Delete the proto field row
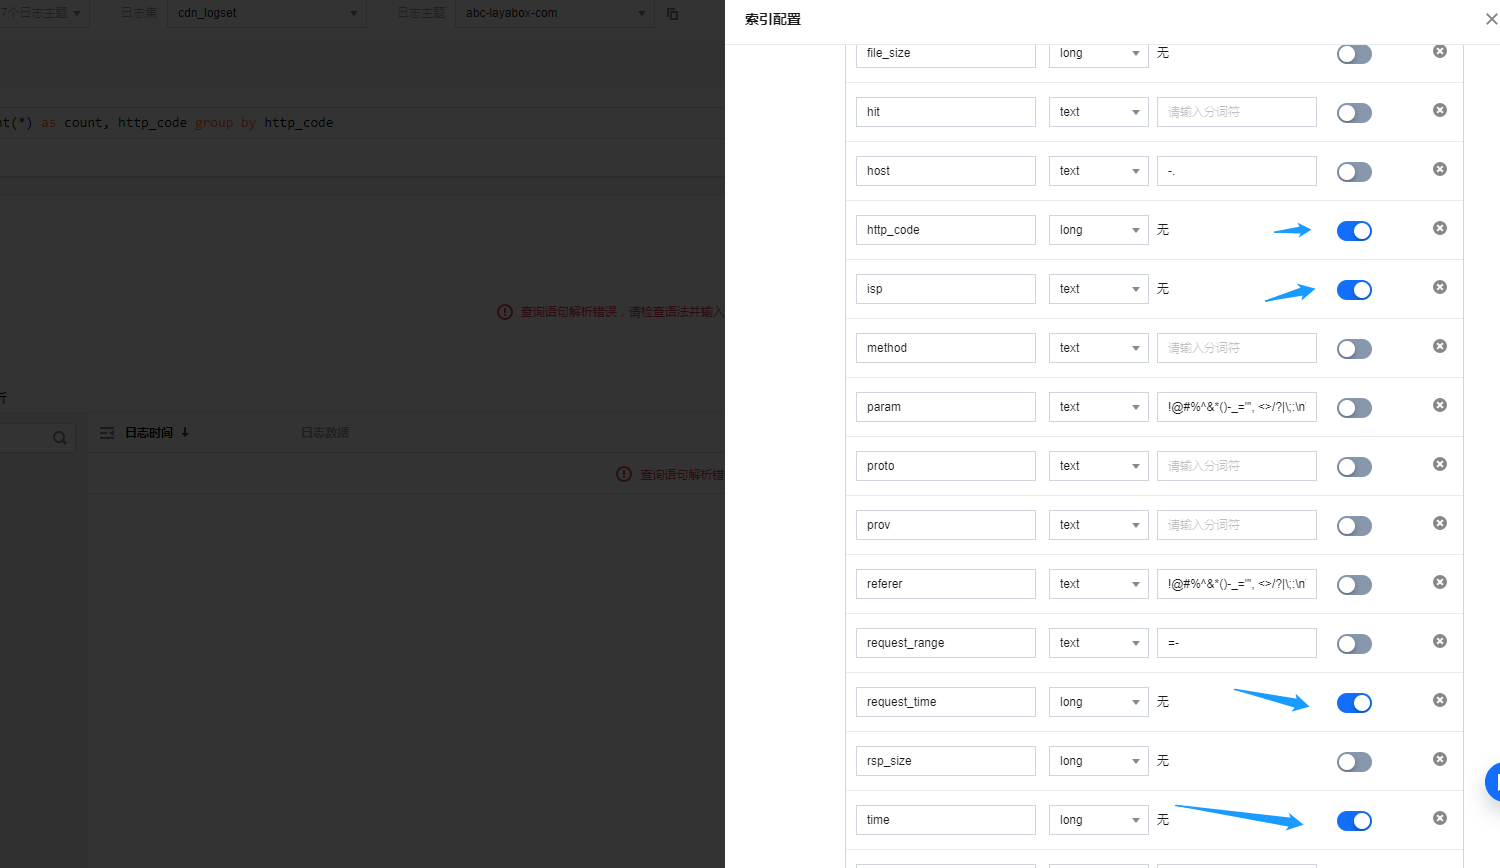This screenshot has height=868, width=1500. (x=1440, y=464)
